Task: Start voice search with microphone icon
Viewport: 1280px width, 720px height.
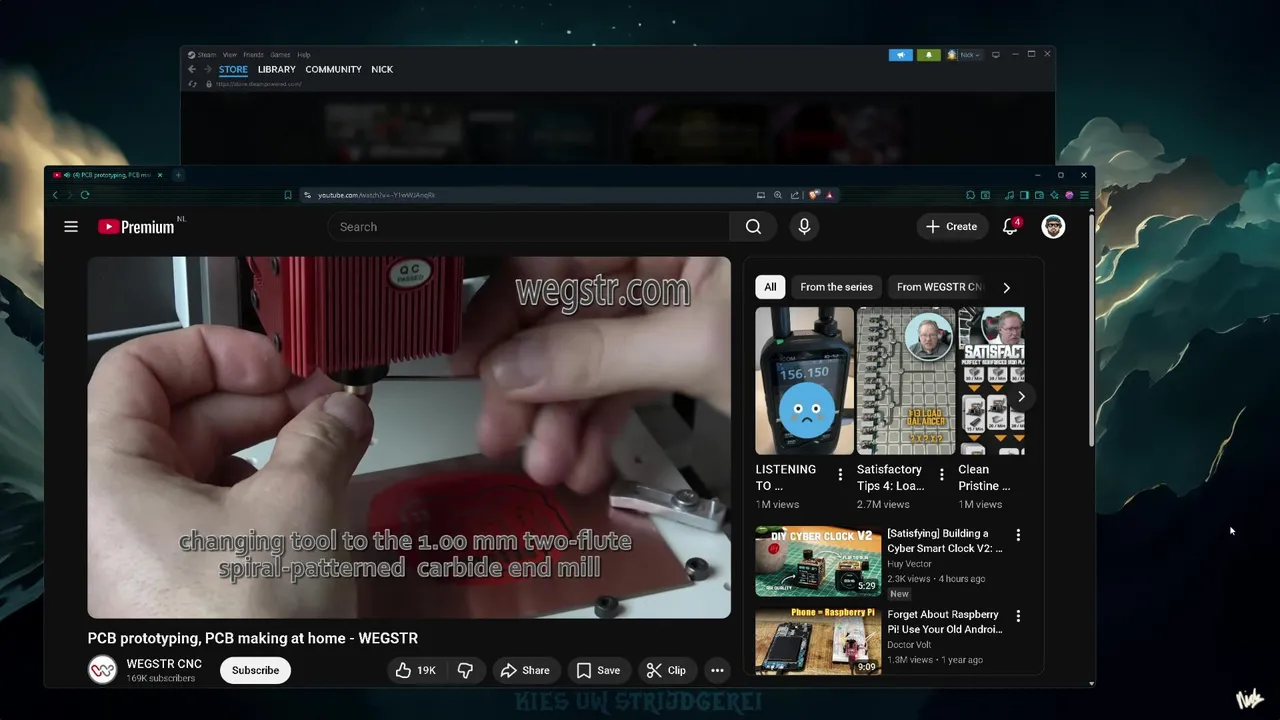Action: (804, 227)
